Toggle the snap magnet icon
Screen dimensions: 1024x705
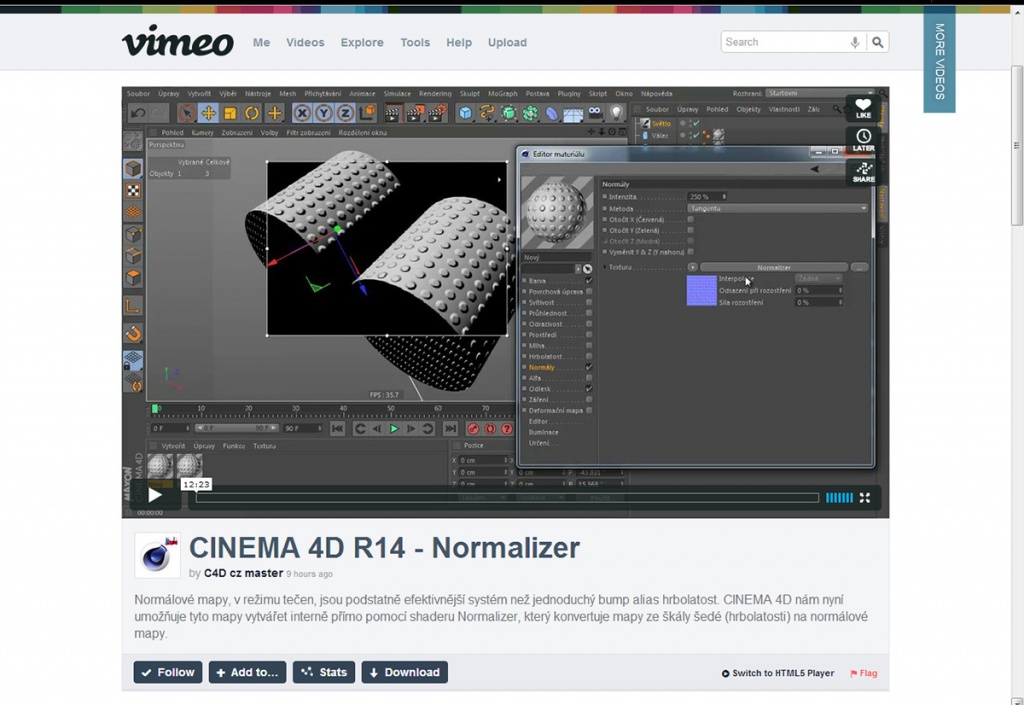(133, 334)
